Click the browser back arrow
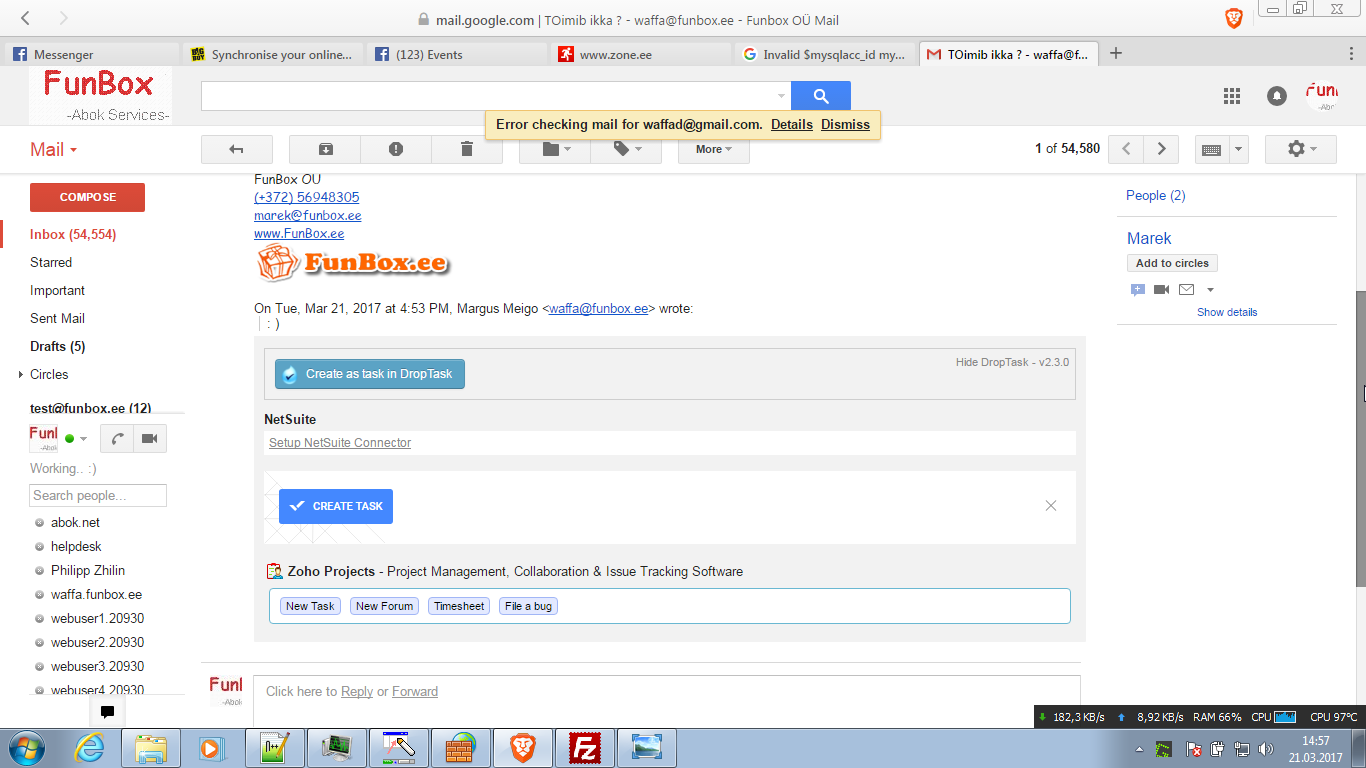Screen dimensions: 1366x768 coord(25,18)
